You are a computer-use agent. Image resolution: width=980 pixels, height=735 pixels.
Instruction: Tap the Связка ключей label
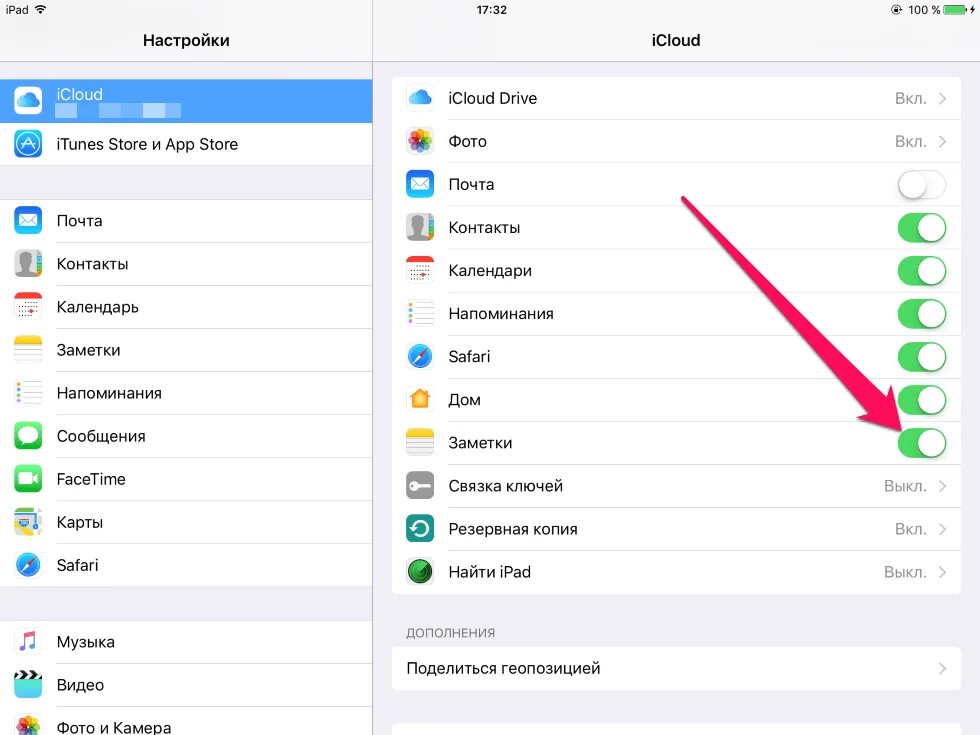(x=505, y=486)
